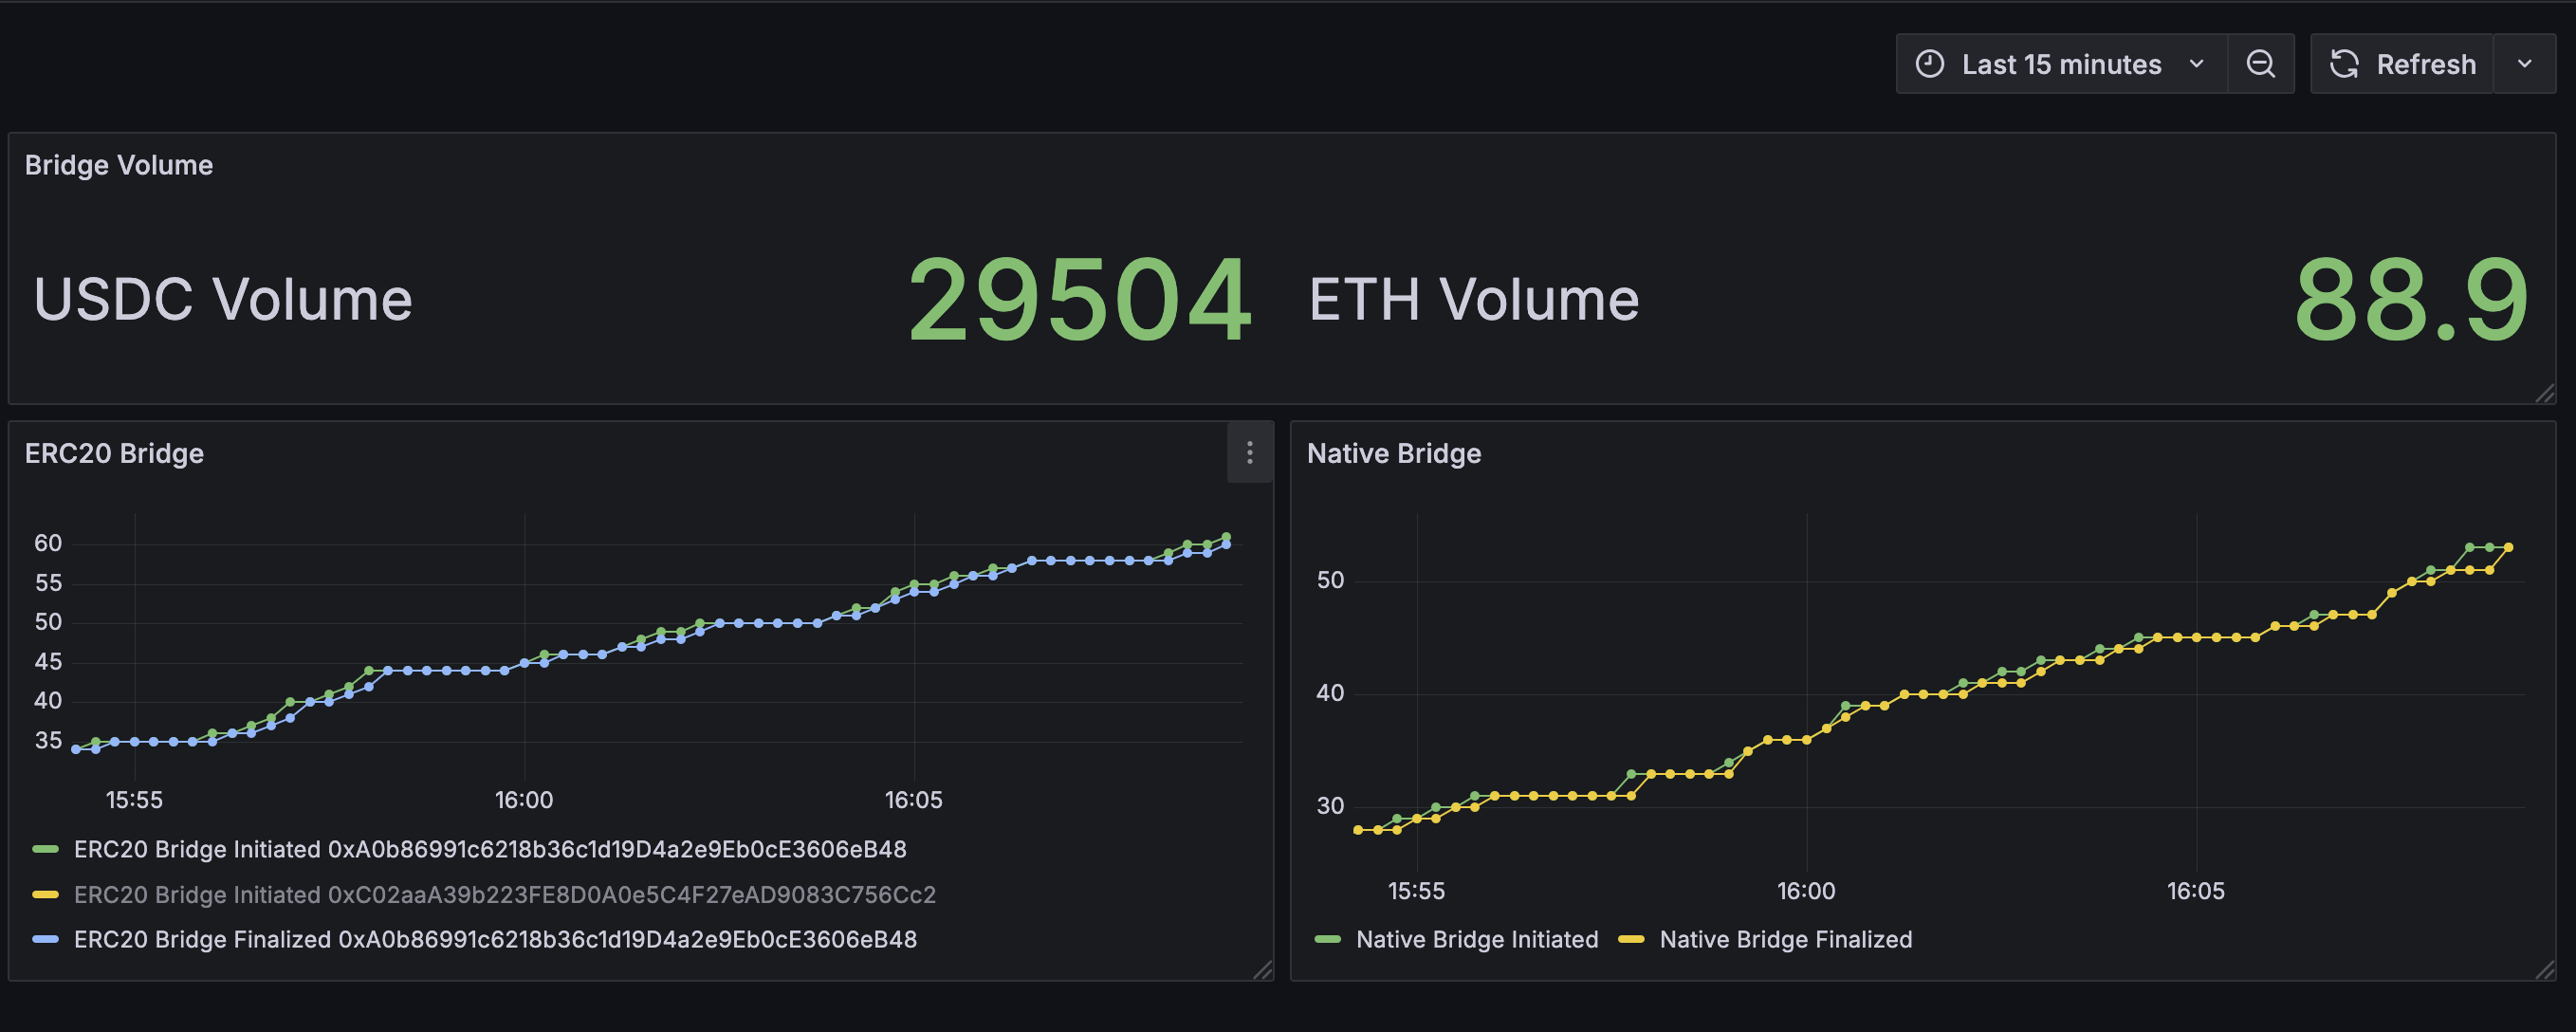Click Bridge Volume panel resize handle
This screenshot has height=1032, width=2576.
coord(2545,394)
